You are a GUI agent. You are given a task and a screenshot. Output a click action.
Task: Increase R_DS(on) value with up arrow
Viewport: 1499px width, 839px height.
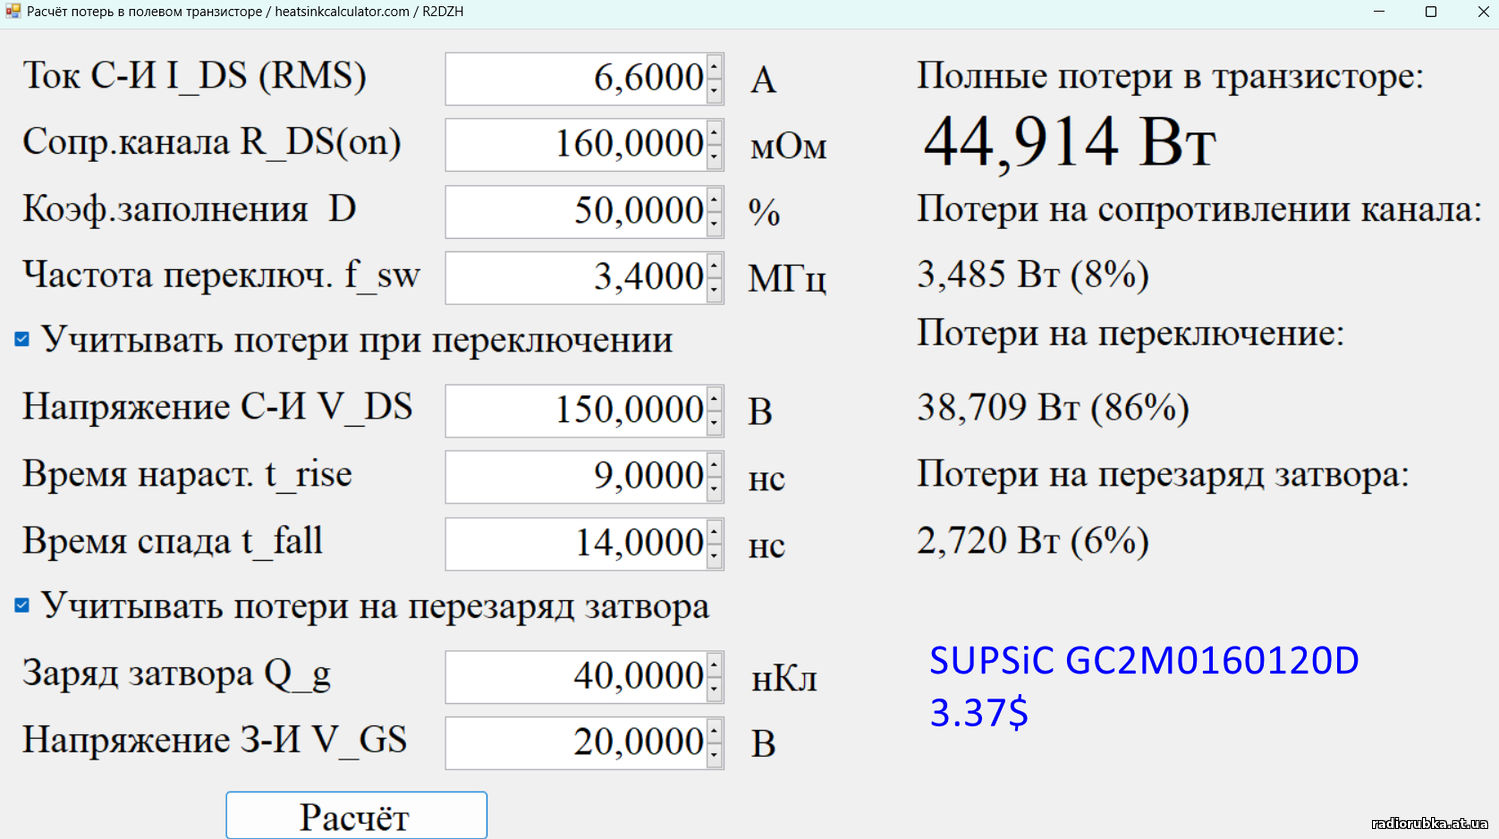point(714,133)
